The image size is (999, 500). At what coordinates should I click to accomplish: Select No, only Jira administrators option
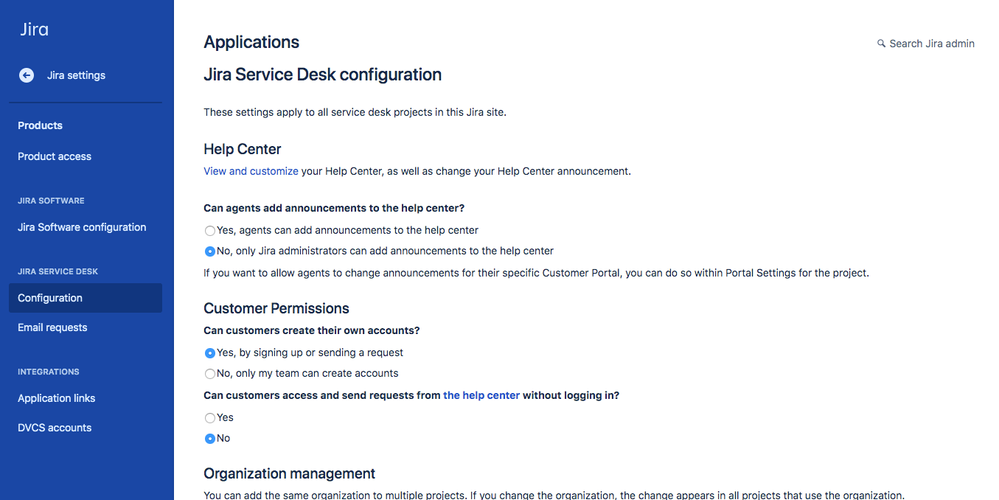pos(210,252)
